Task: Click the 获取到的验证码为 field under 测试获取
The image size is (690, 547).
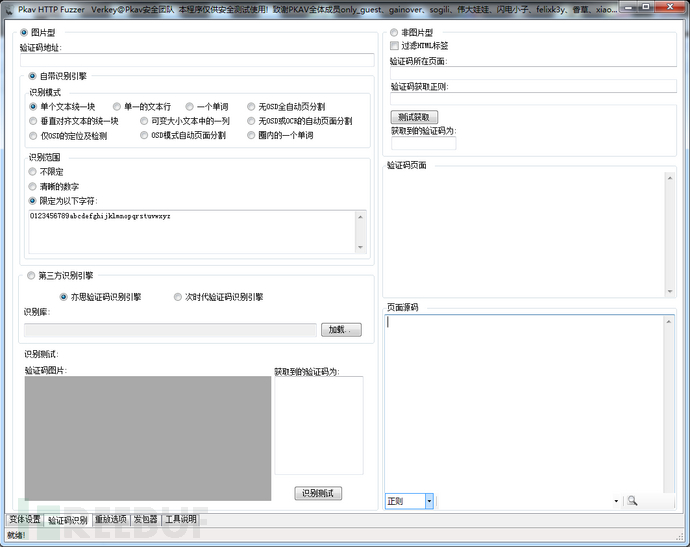Action: click(423, 143)
